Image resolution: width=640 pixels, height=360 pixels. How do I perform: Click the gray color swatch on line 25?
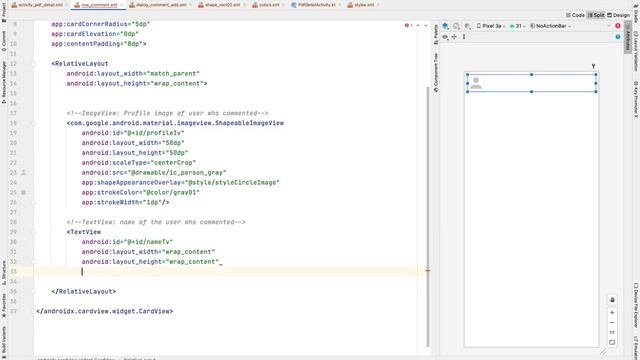point(24,192)
